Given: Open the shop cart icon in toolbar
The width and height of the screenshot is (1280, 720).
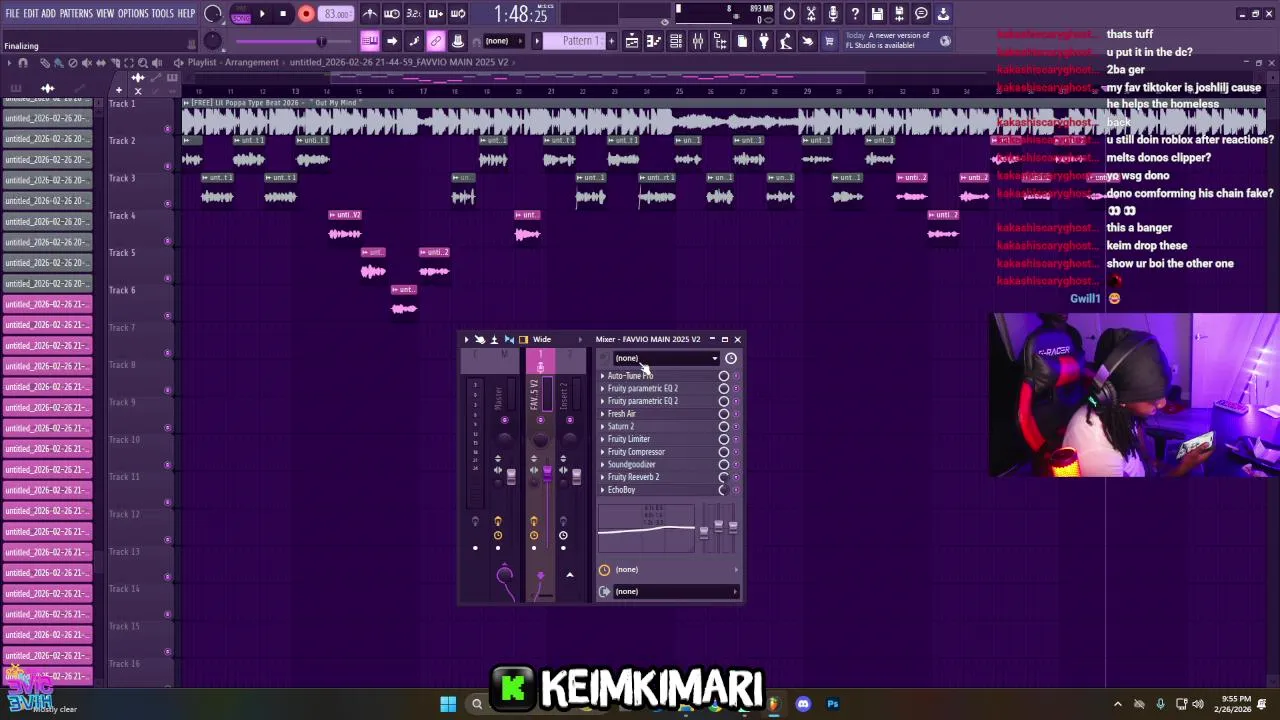Looking at the screenshot, I should pyautogui.click(x=829, y=41).
